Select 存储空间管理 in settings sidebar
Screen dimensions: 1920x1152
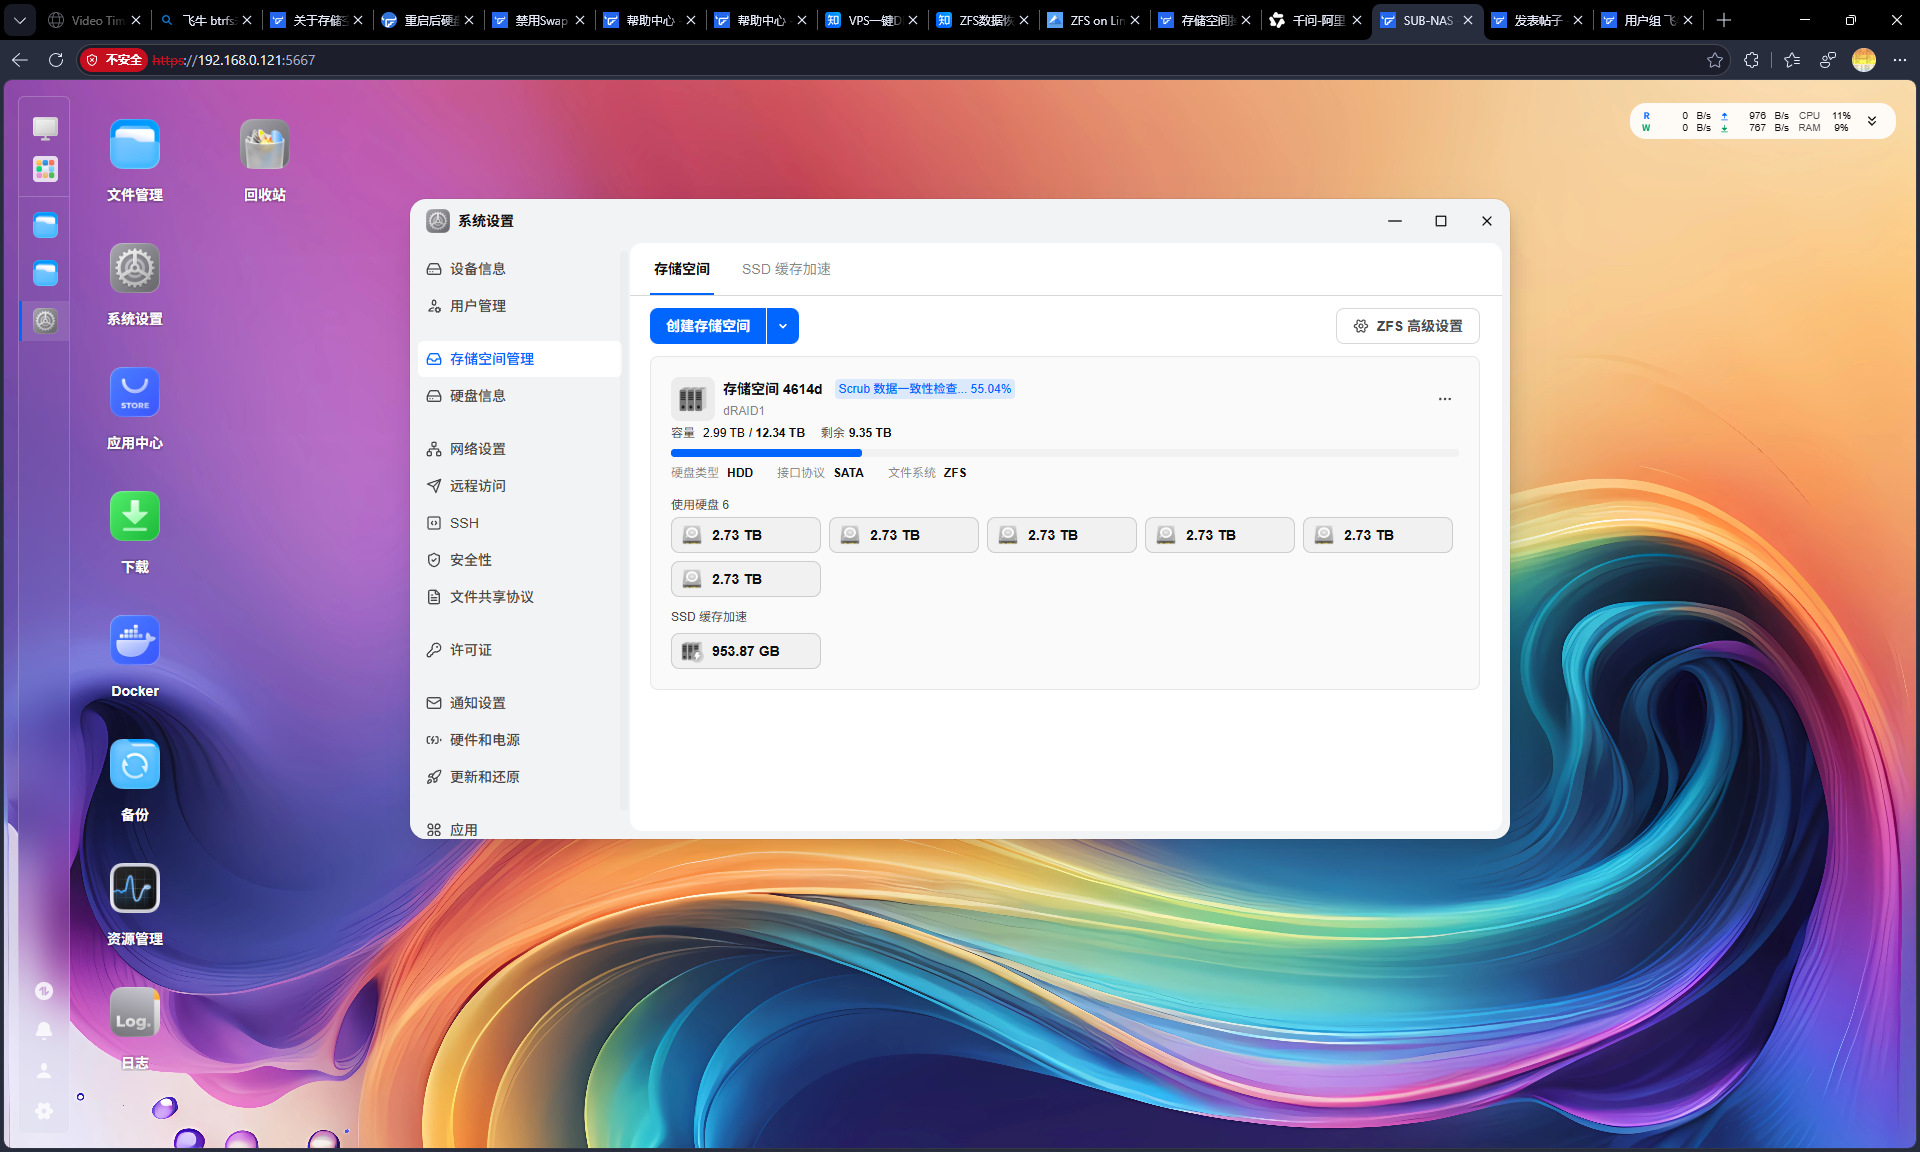[x=520, y=359]
